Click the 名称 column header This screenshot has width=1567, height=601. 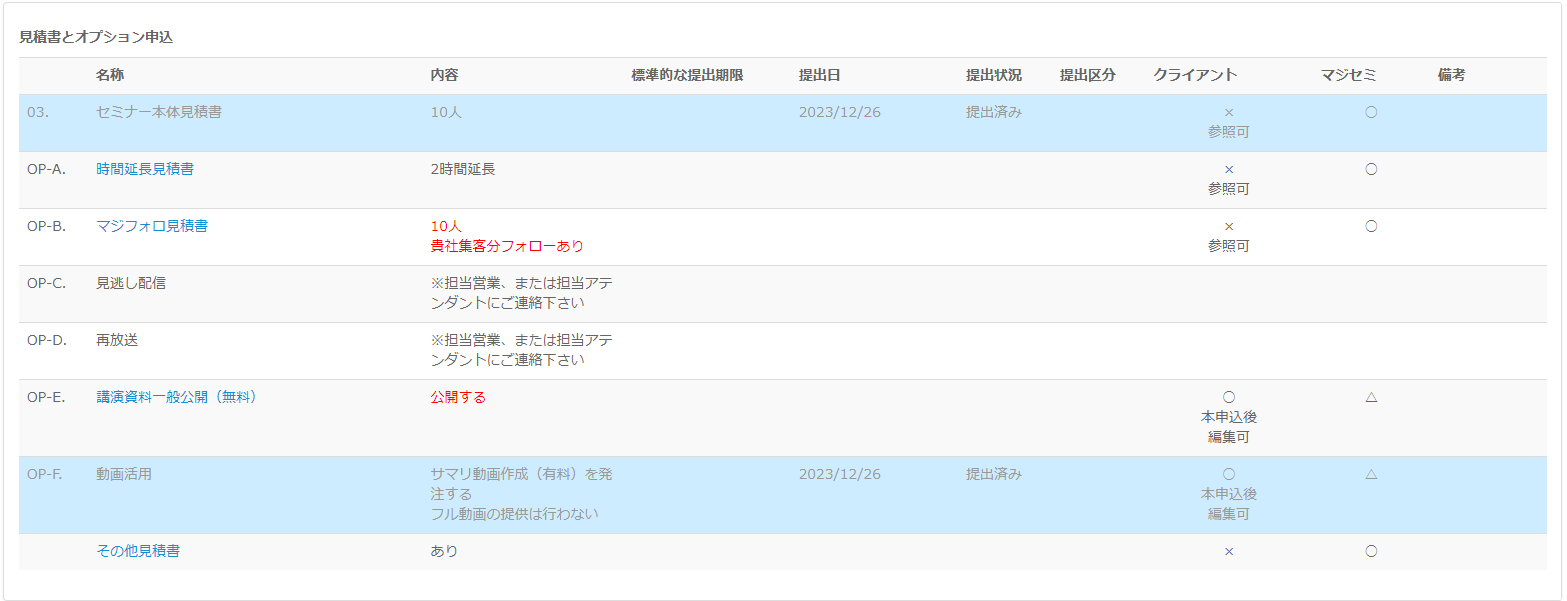[110, 75]
